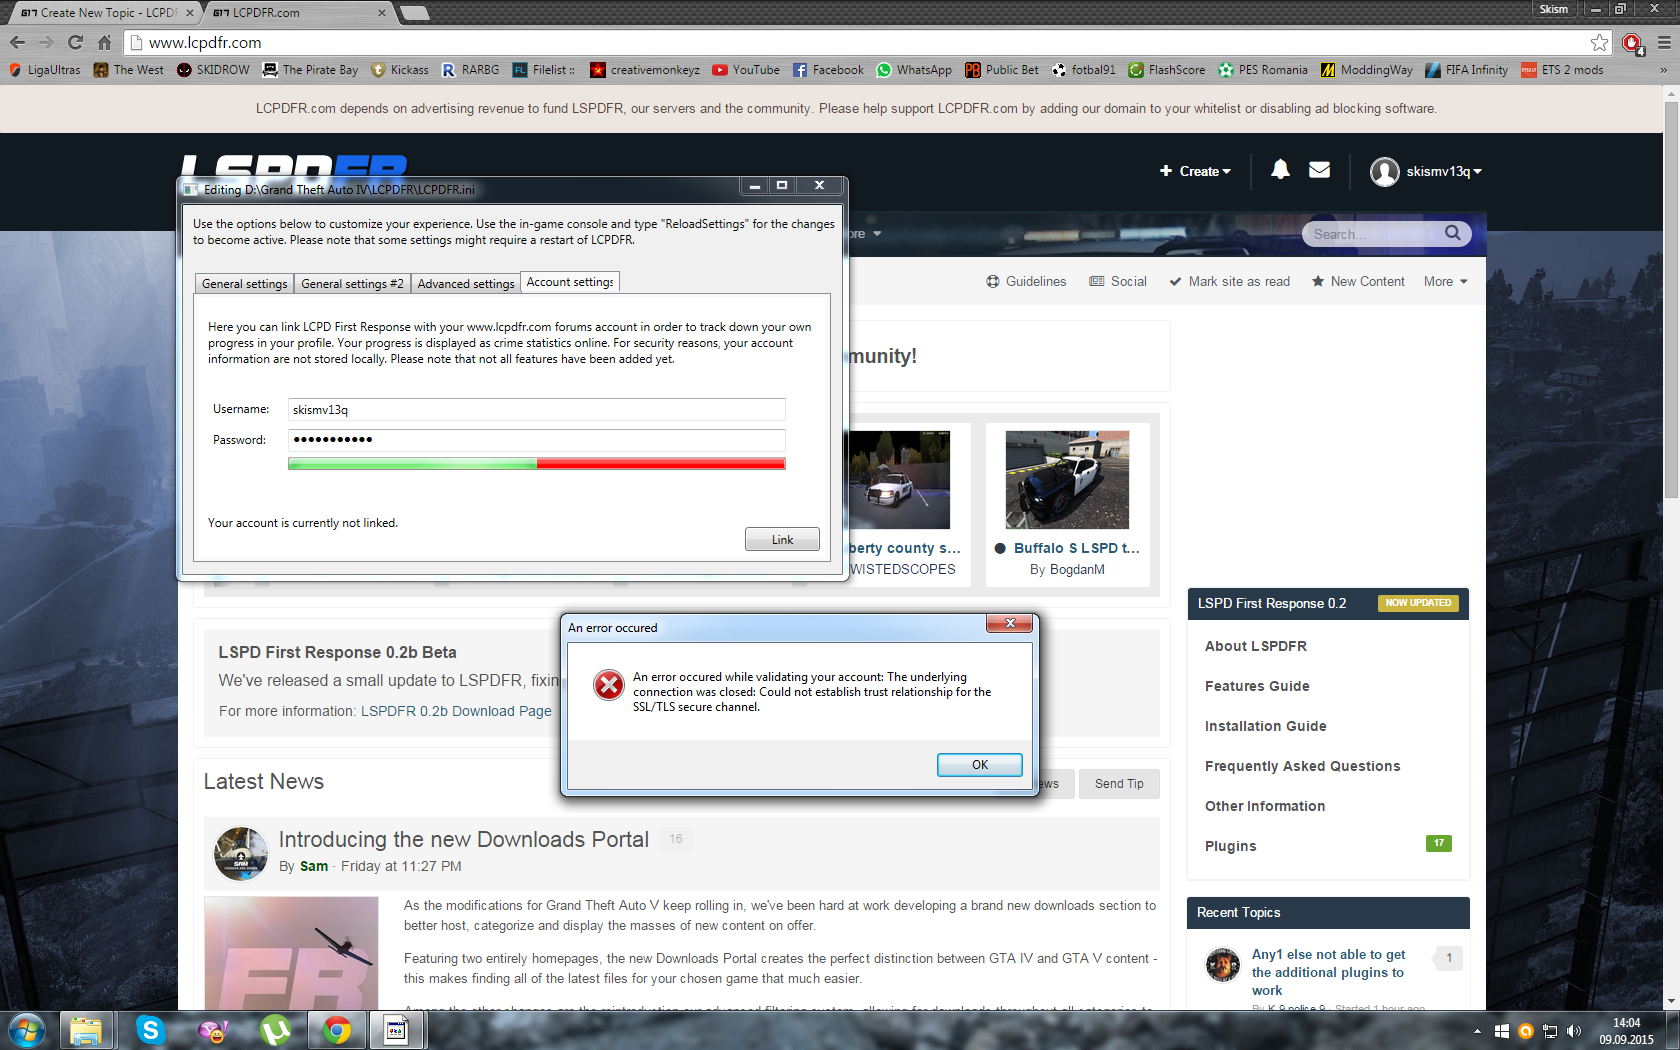
Task: Launch Skype from the taskbar
Action: tap(150, 1030)
